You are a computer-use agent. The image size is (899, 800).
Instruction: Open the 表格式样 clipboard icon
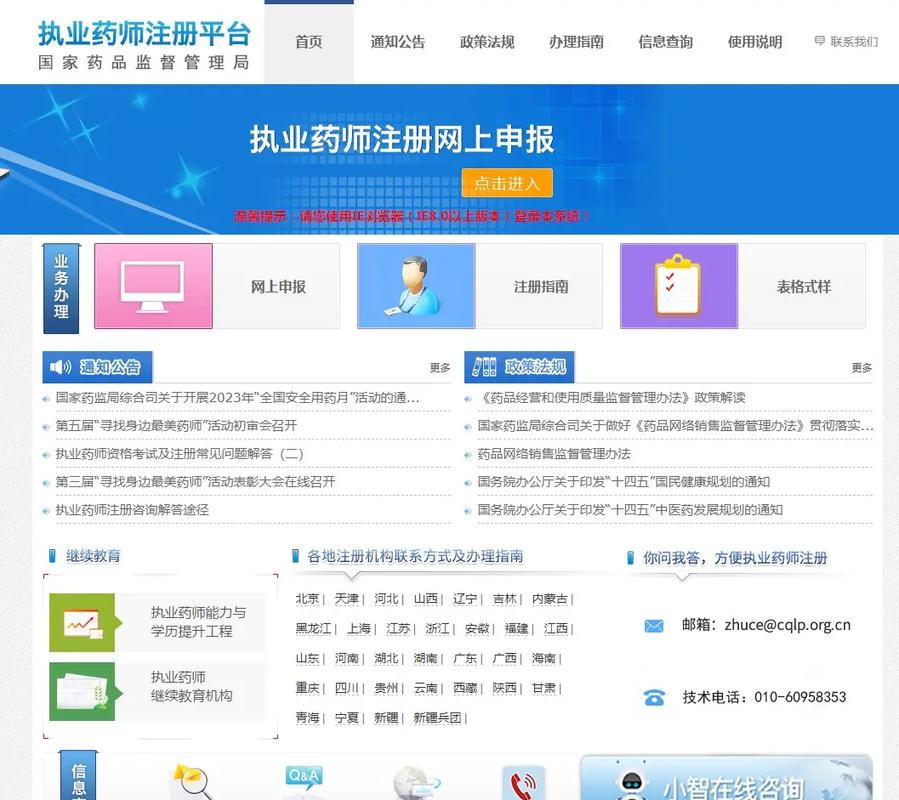[679, 287]
